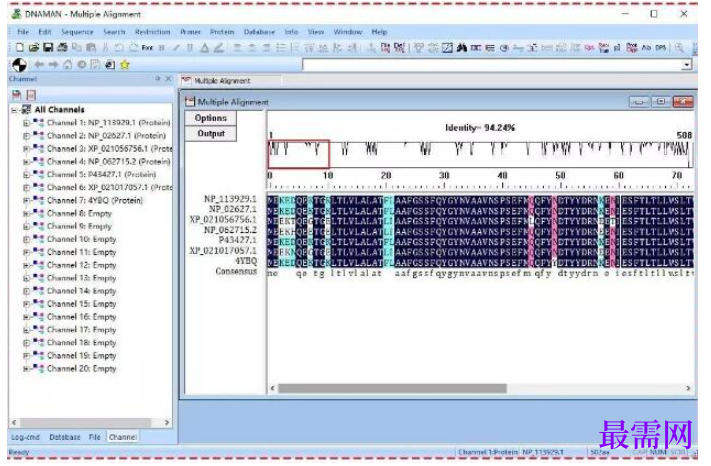This screenshot has width=711, height=466.
Task: Collapse the All Channels root node
Action: point(15,110)
